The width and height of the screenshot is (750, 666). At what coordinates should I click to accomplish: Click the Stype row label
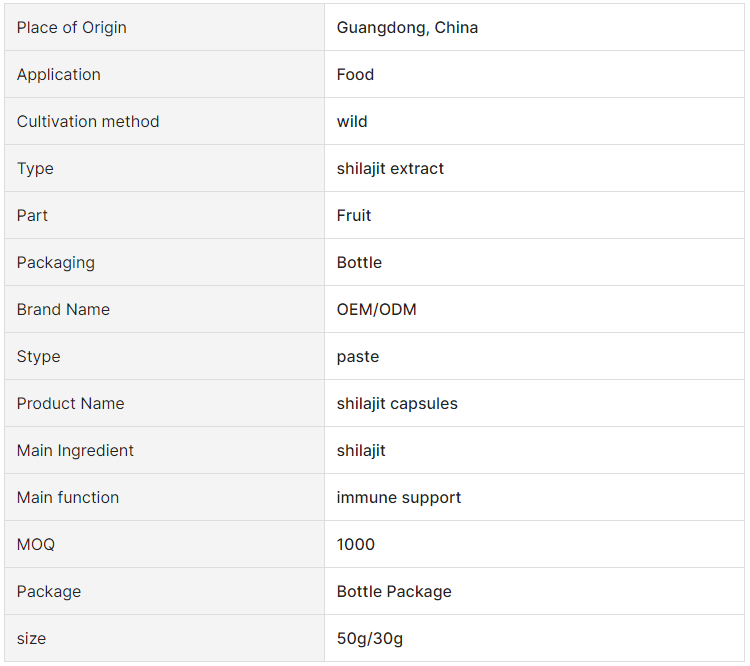point(39,356)
